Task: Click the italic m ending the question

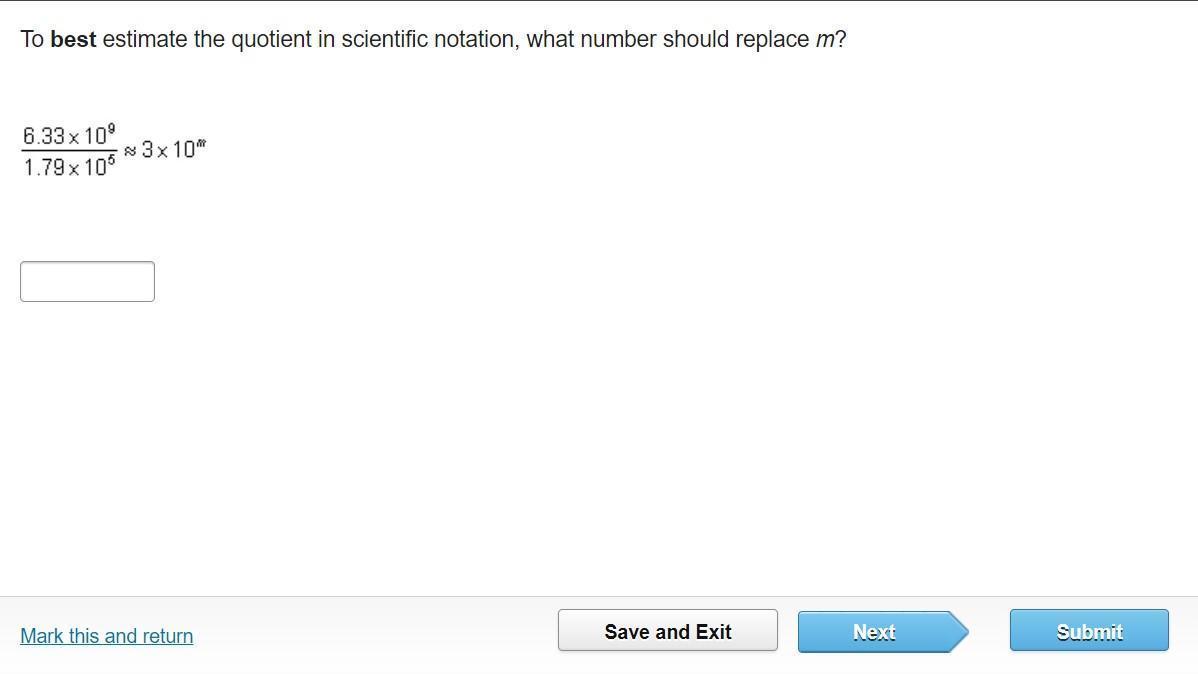Action: (825, 40)
